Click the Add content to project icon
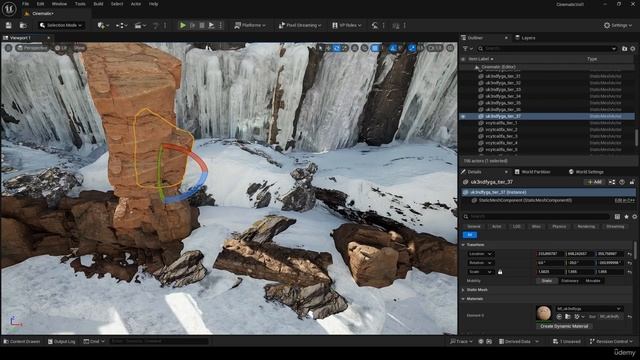 point(102,25)
